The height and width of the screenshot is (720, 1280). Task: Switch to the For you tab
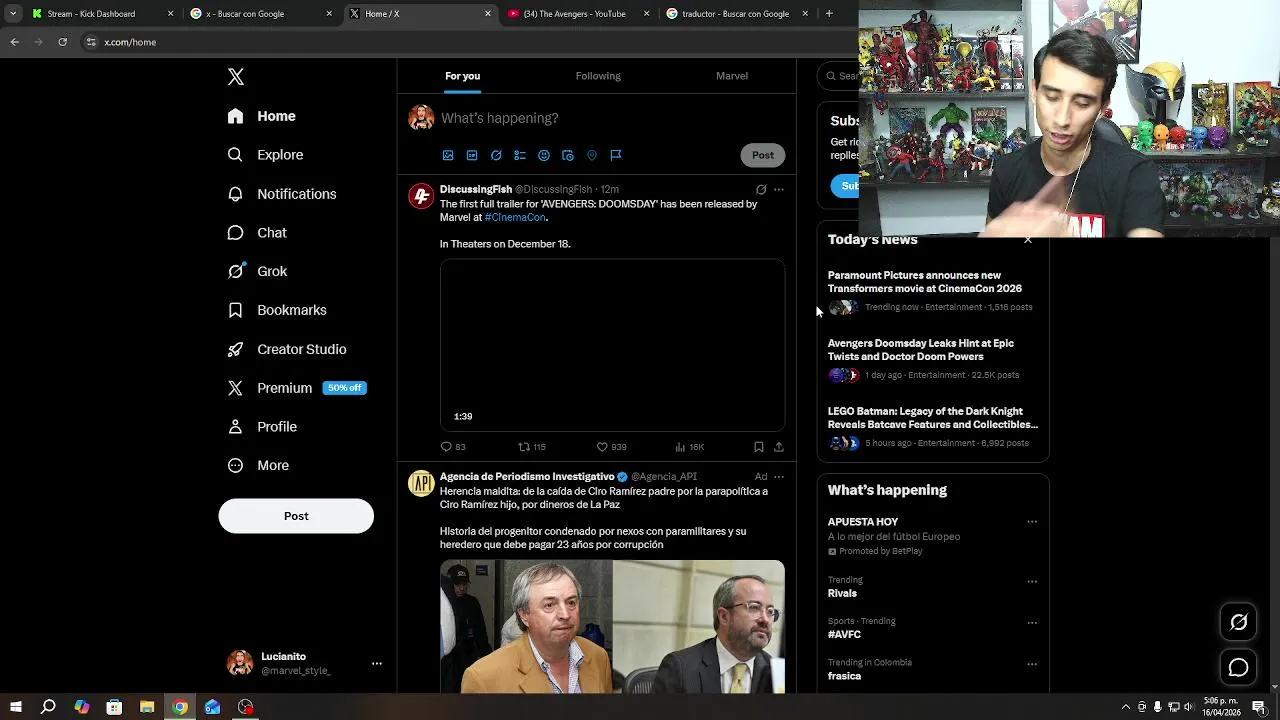click(462, 76)
